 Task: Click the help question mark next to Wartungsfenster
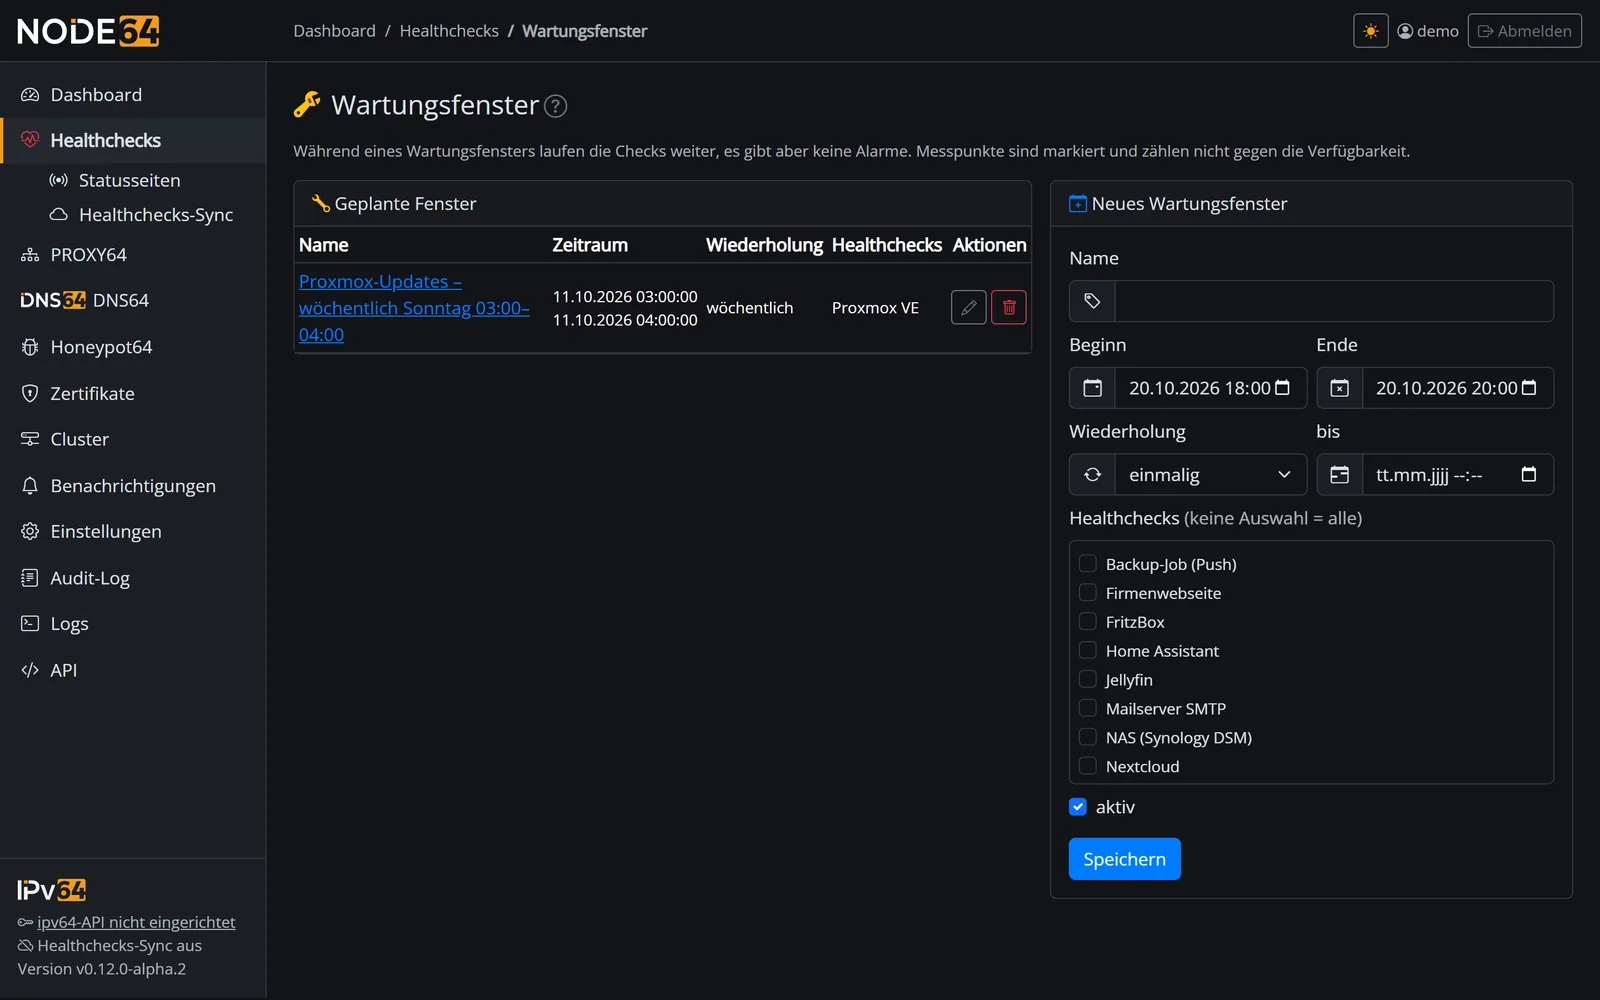[x=555, y=106]
